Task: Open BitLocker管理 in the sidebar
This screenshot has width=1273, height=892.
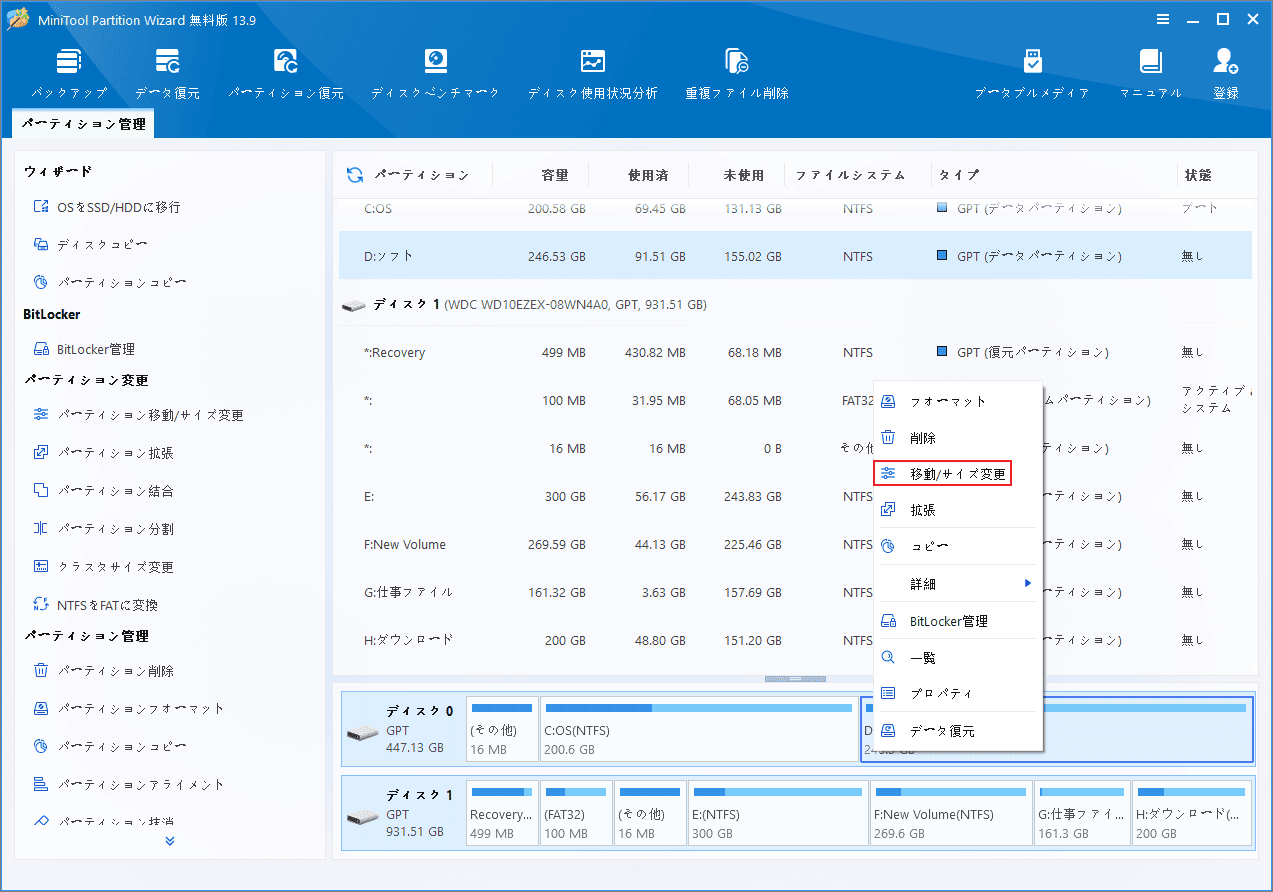Action: pyautogui.click(x=84, y=349)
